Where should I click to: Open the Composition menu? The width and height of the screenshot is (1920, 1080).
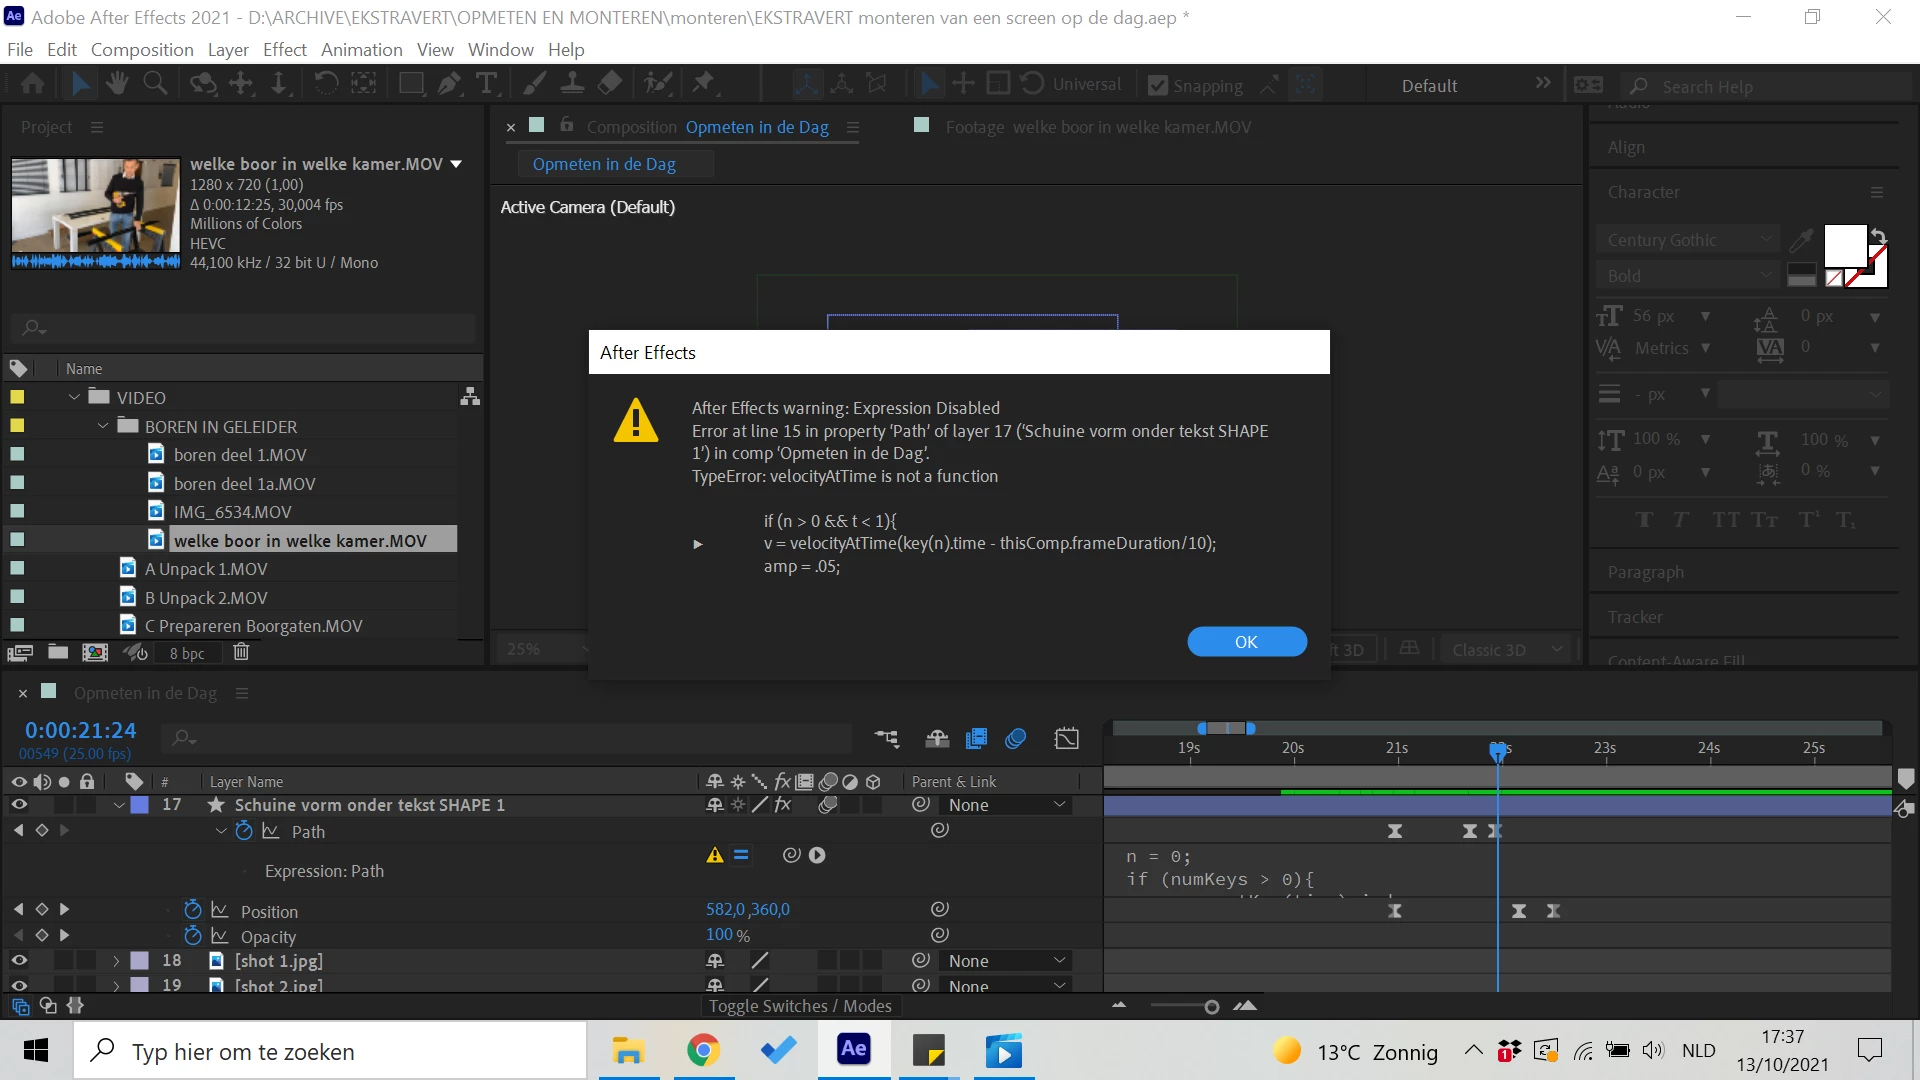pos(142,50)
